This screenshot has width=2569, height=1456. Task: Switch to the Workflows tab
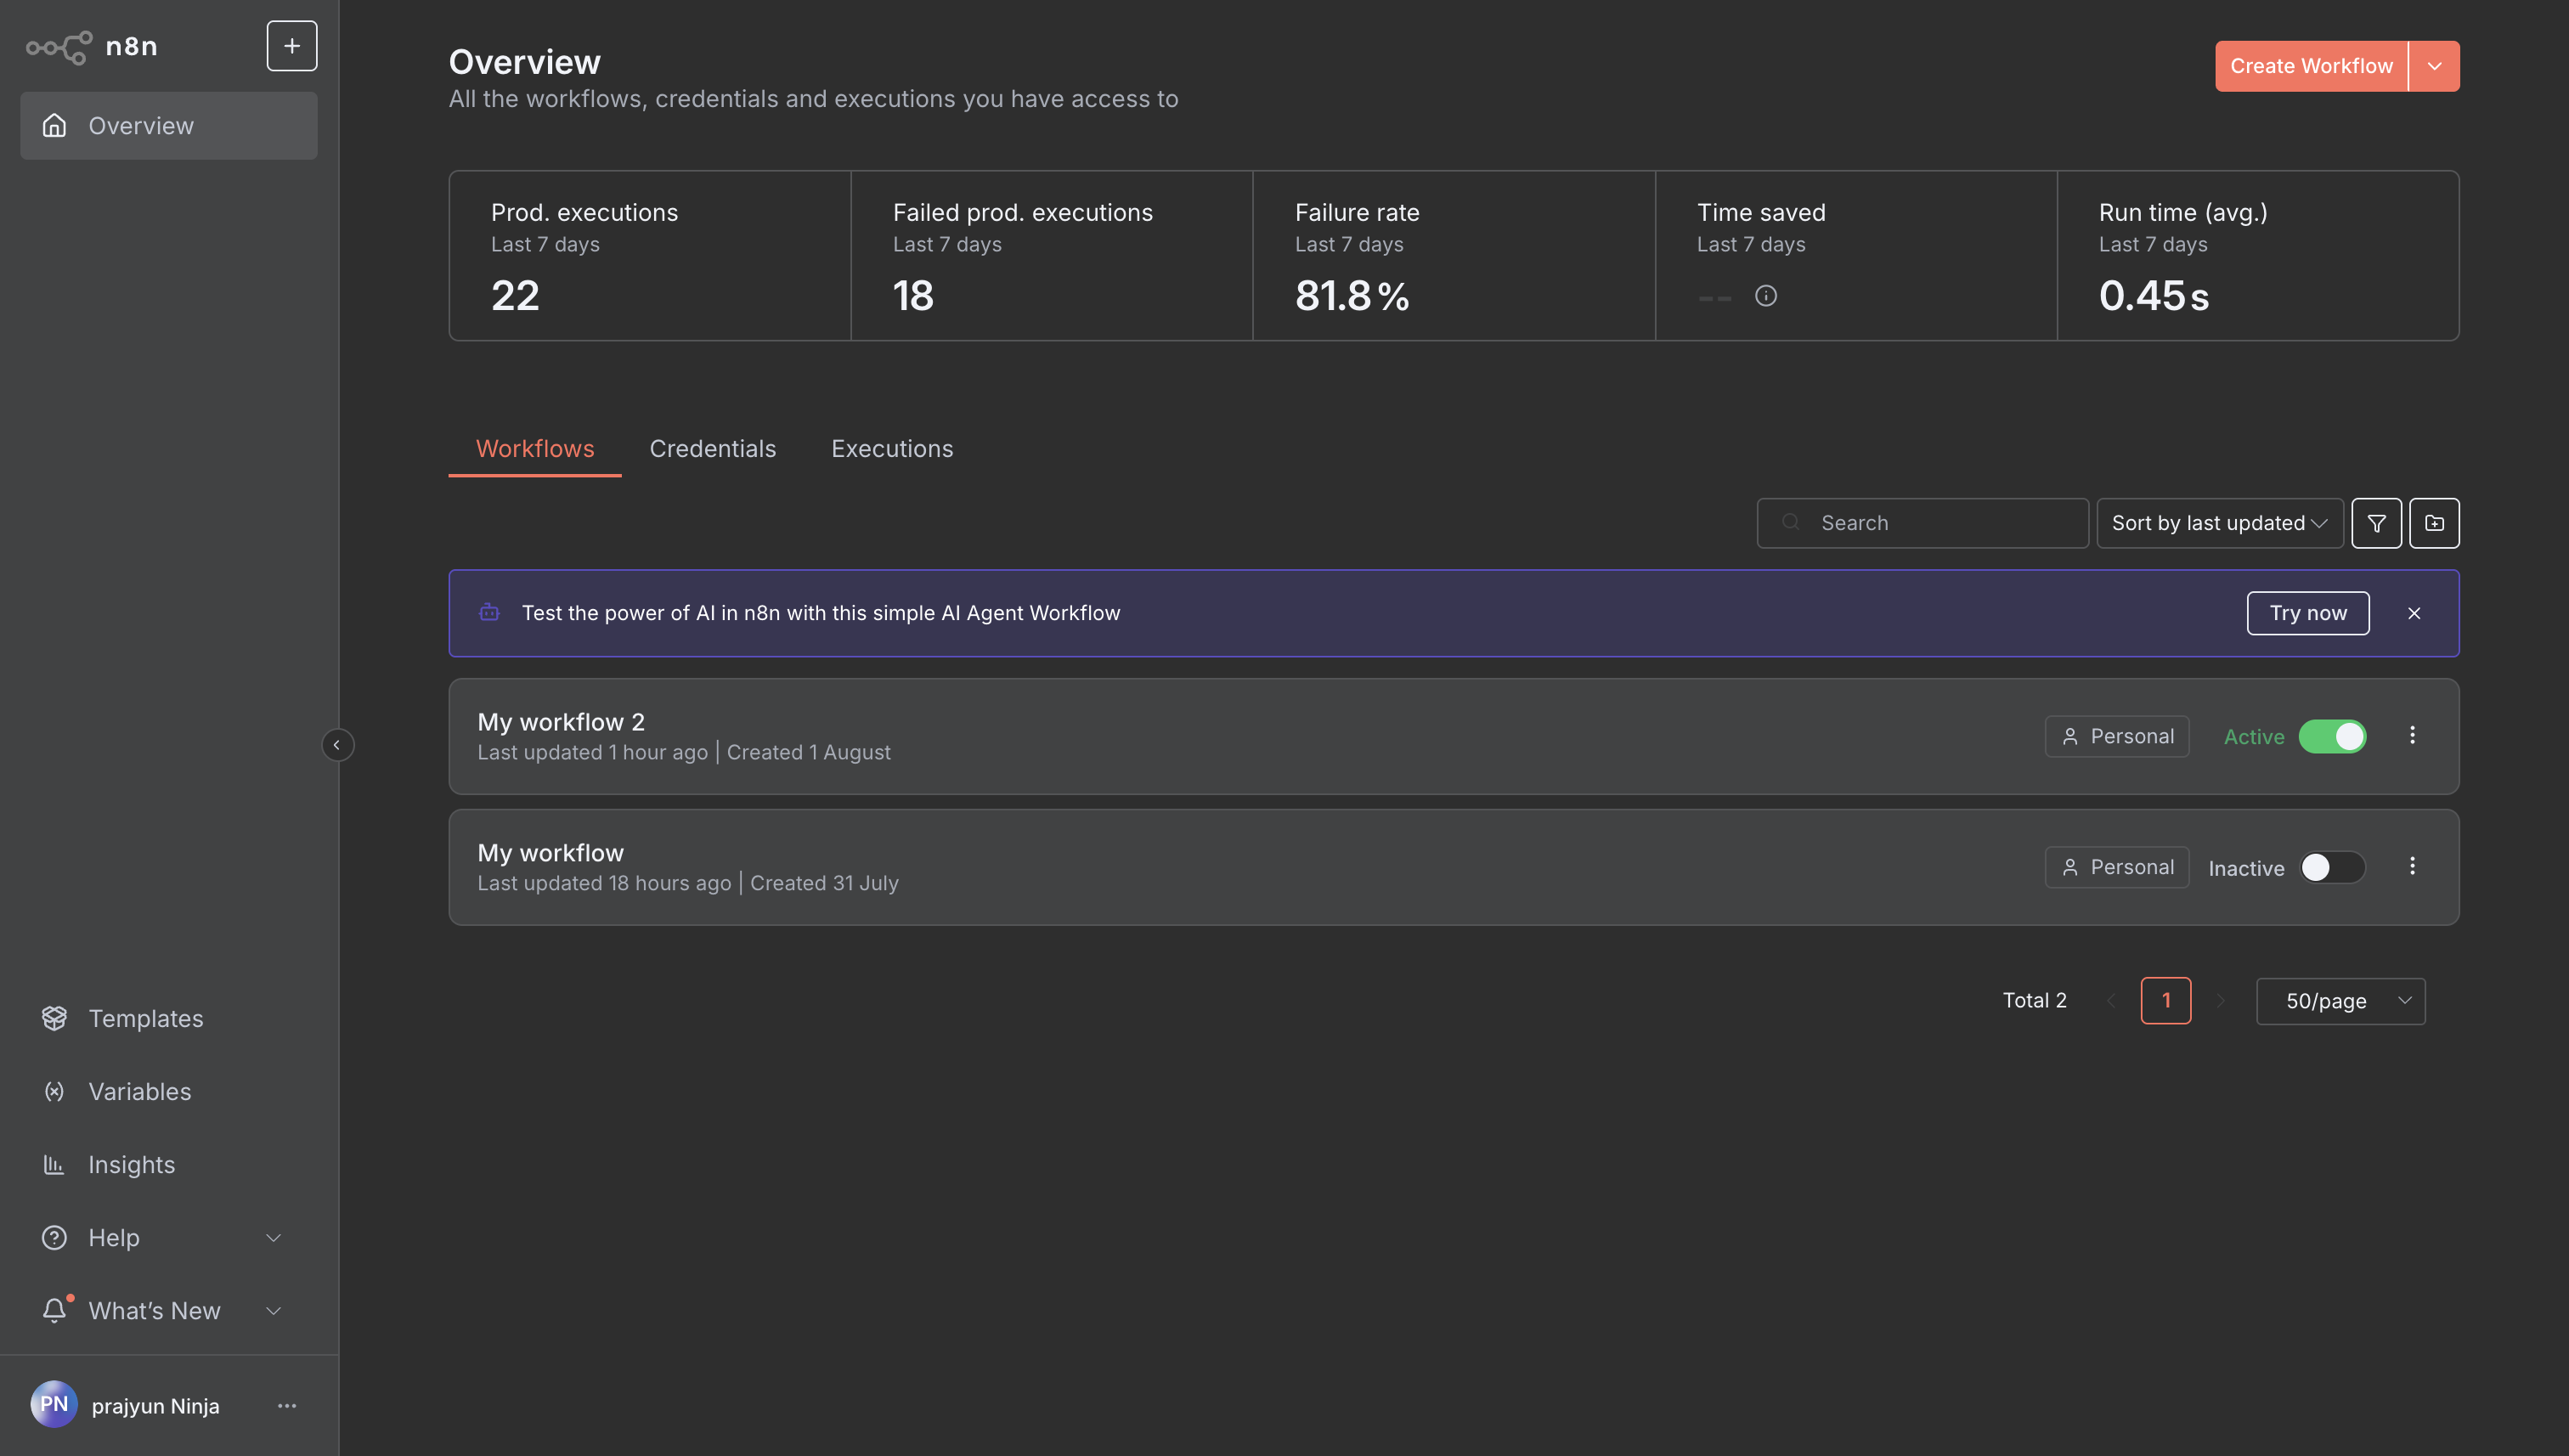point(535,448)
